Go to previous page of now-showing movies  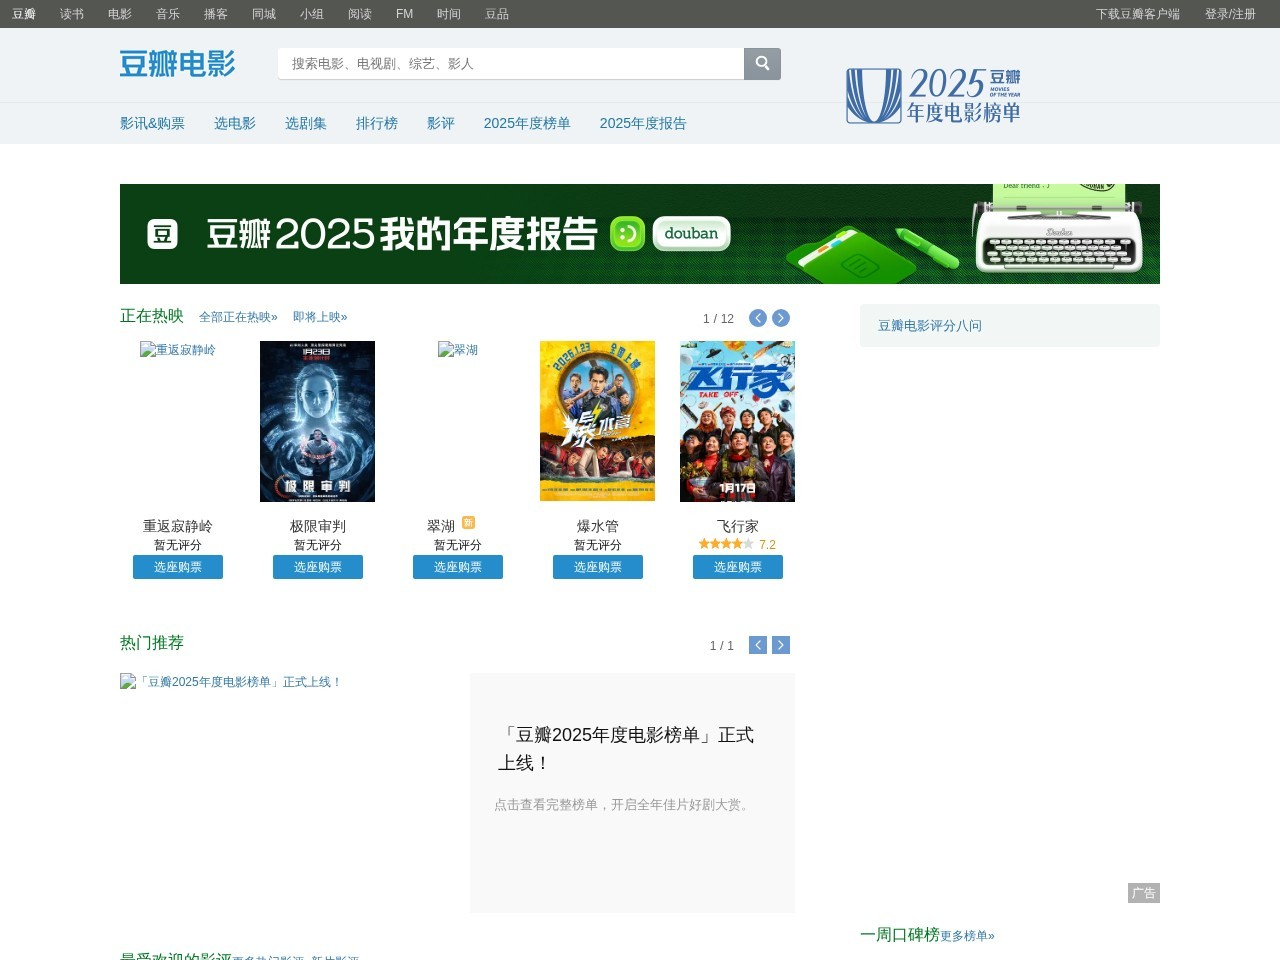point(758,318)
